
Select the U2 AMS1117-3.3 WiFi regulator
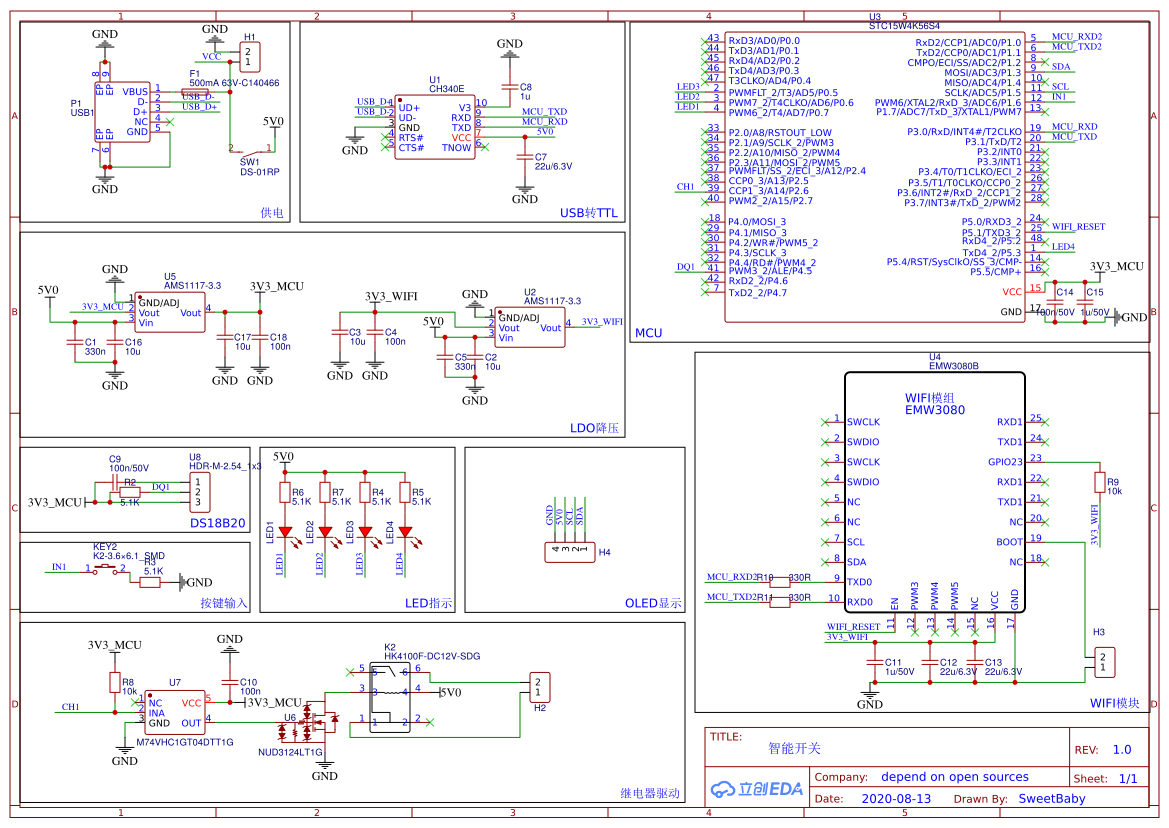(529, 327)
